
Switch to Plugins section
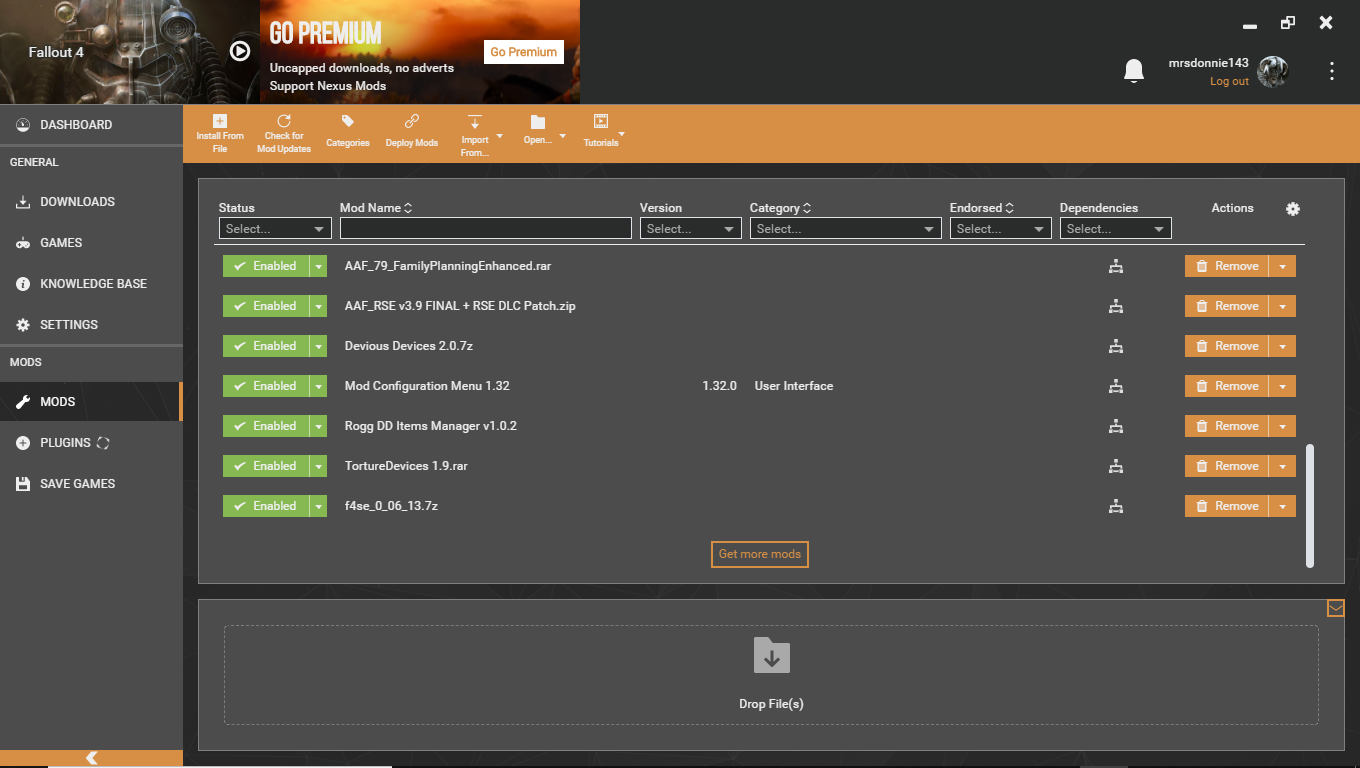point(91,443)
